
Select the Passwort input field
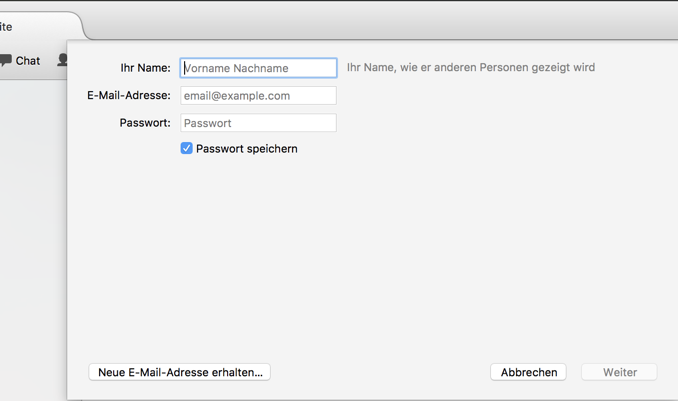coord(258,123)
